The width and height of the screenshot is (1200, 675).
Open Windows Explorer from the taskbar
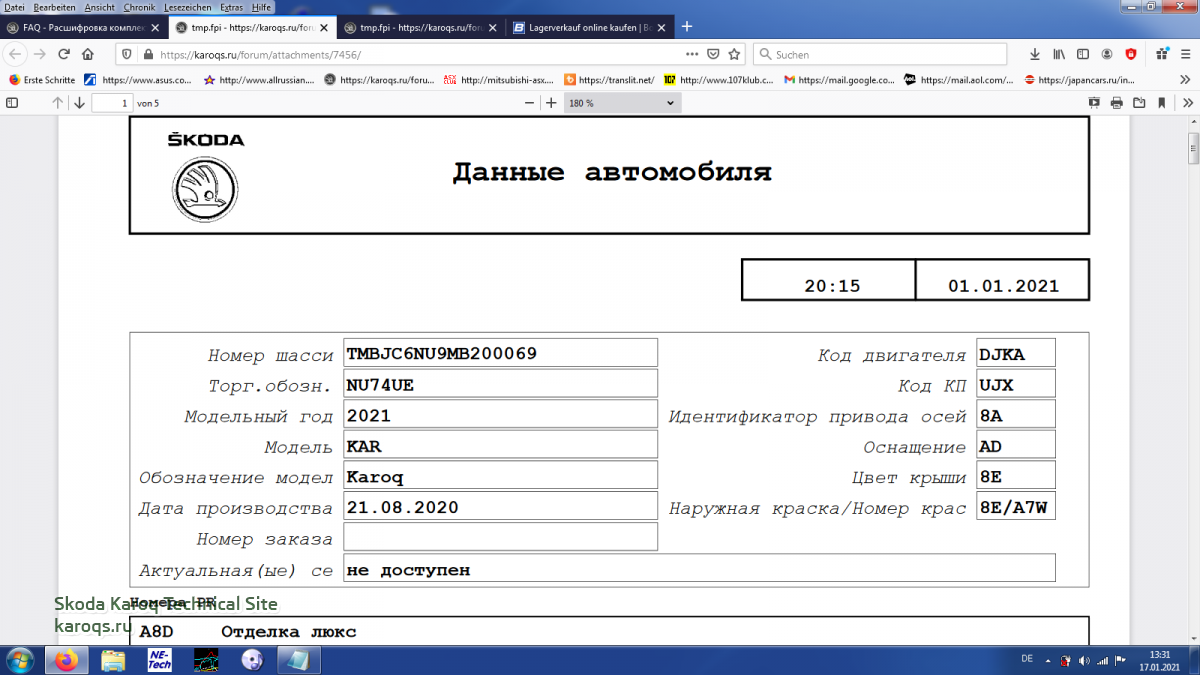click(x=113, y=660)
